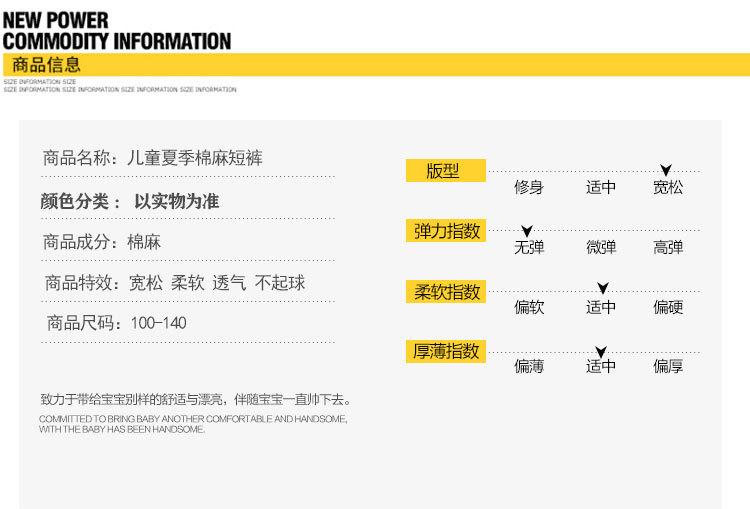This screenshot has width=750, height=509.
Task: Click the arrow marker above 宽松
Action: pyautogui.click(x=666, y=170)
